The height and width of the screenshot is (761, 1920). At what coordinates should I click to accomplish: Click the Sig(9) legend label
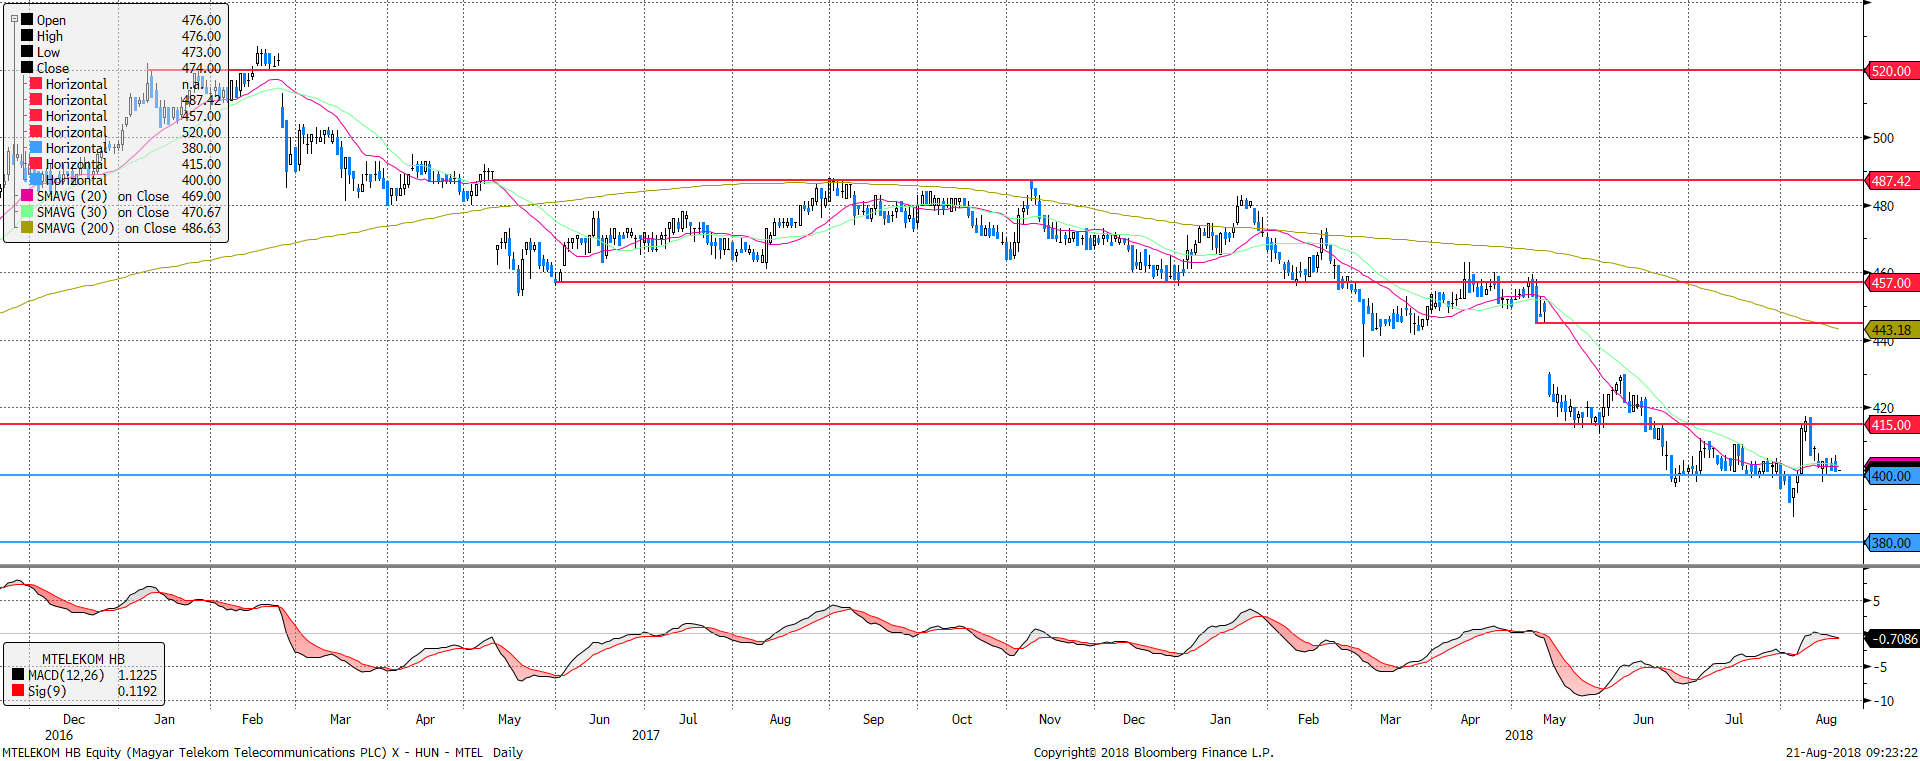point(47,691)
